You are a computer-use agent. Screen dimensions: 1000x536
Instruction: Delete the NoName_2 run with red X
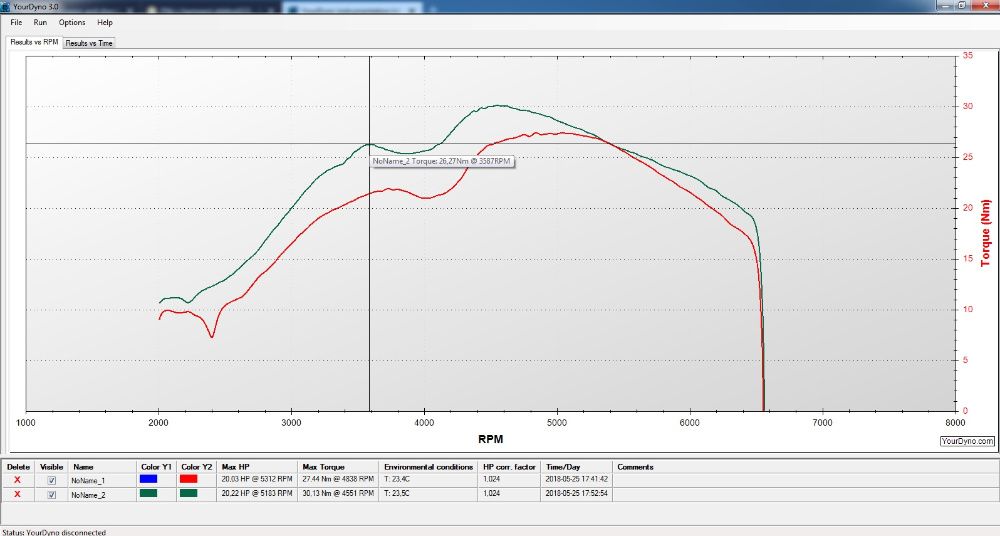point(18,495)
